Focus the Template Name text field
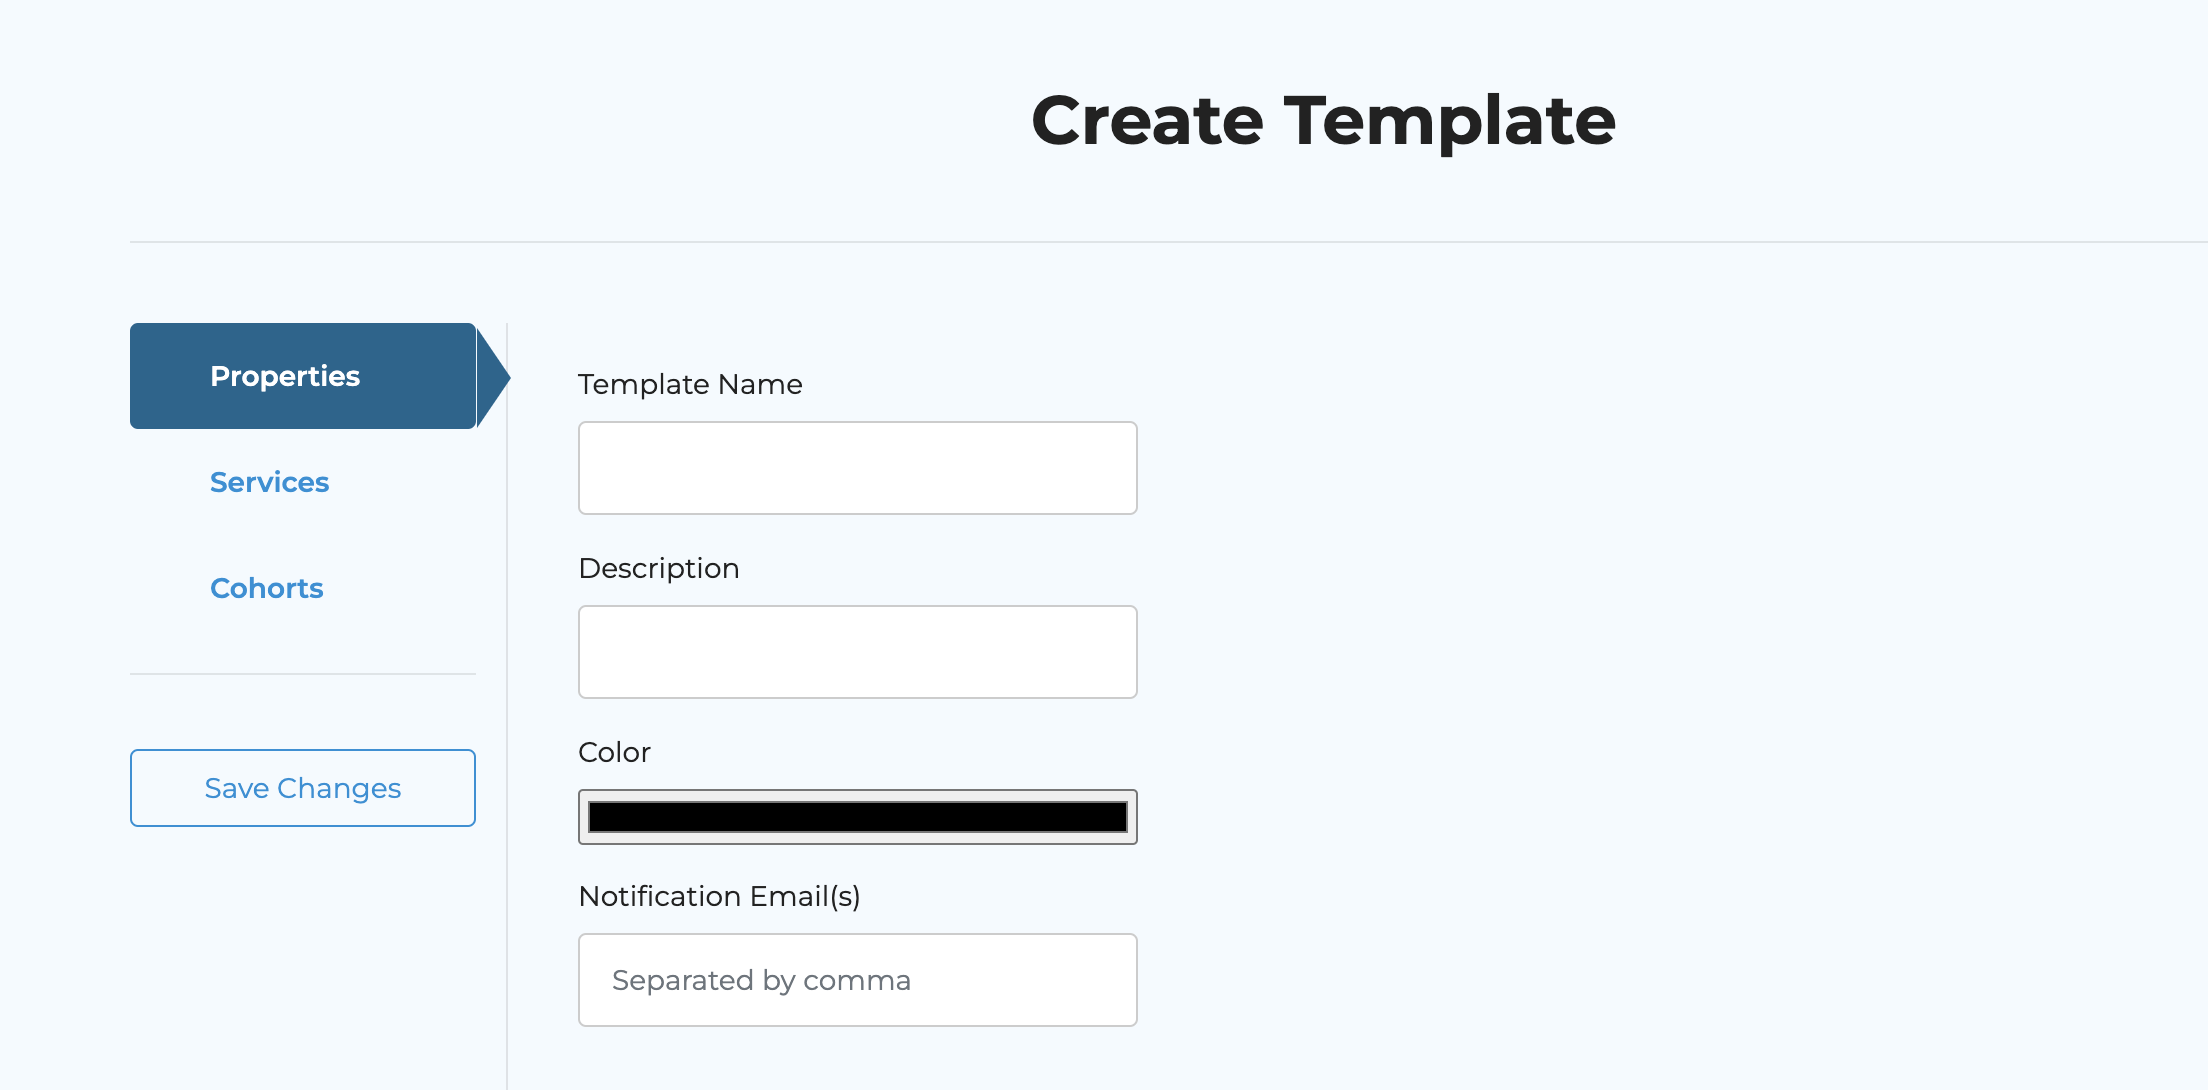Viewport: 2208px width, 1090px height. point(857,468)
